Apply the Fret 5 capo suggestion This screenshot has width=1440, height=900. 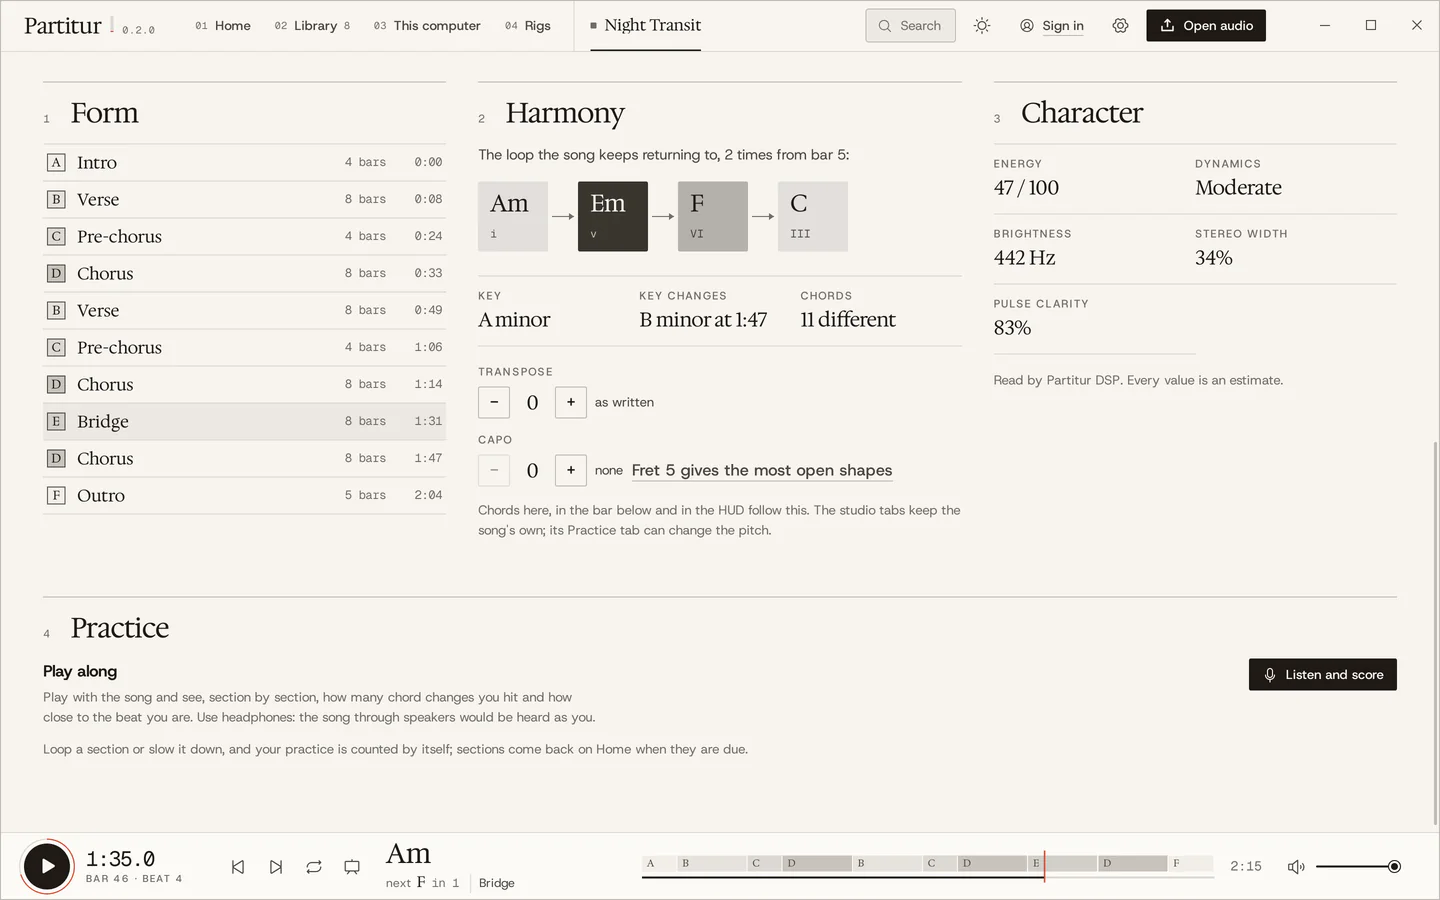point(762,470)
